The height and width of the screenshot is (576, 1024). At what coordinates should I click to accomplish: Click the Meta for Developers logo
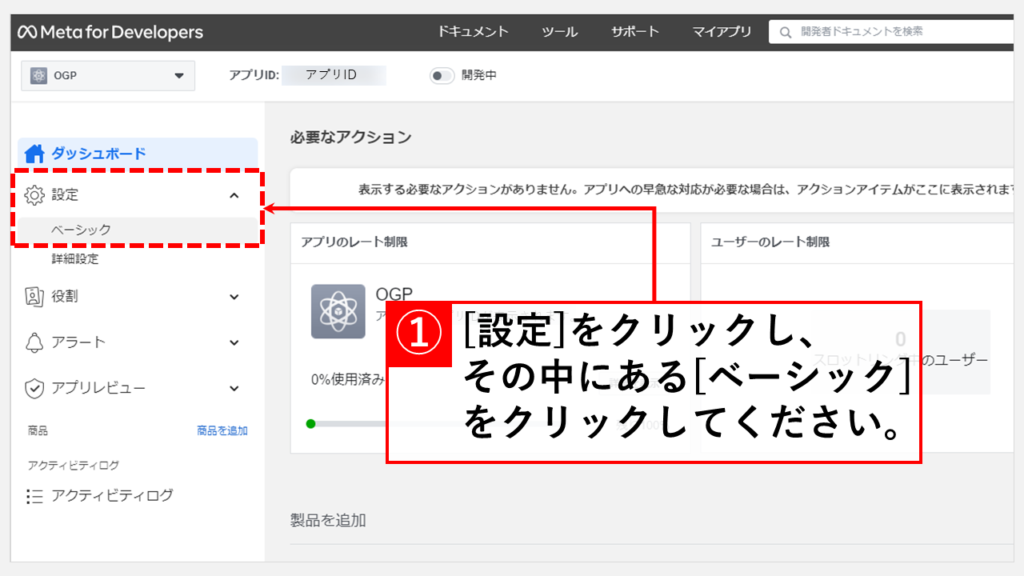(x=110, y=32)
